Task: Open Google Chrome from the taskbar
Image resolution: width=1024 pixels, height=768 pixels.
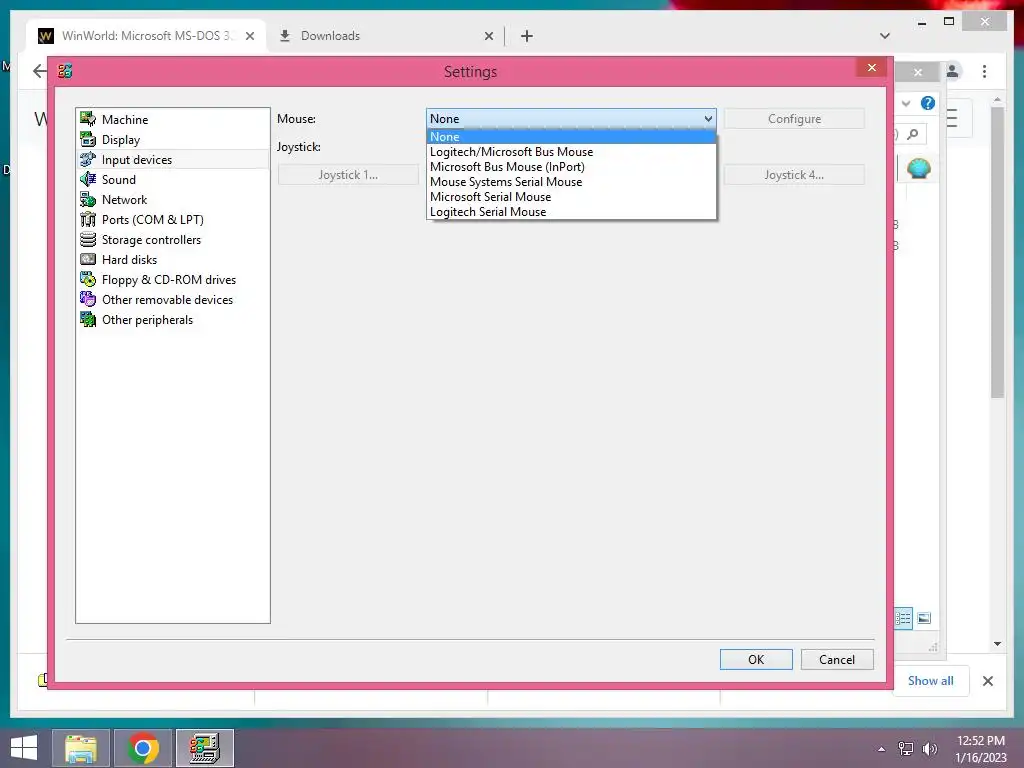Action: [x=143, y=748]
